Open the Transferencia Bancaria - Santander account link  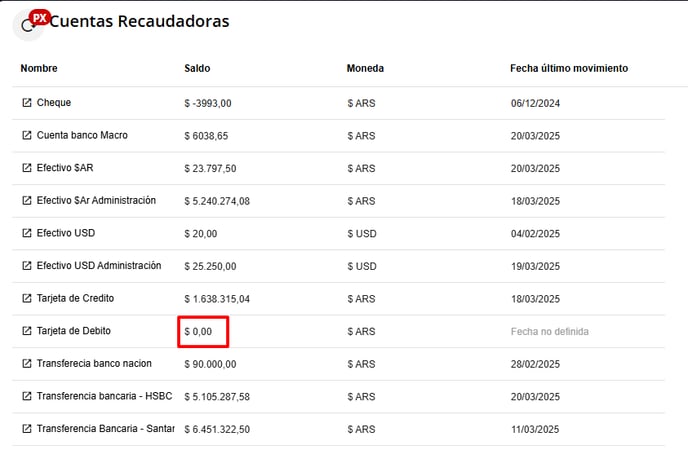(x=105, y=429)
